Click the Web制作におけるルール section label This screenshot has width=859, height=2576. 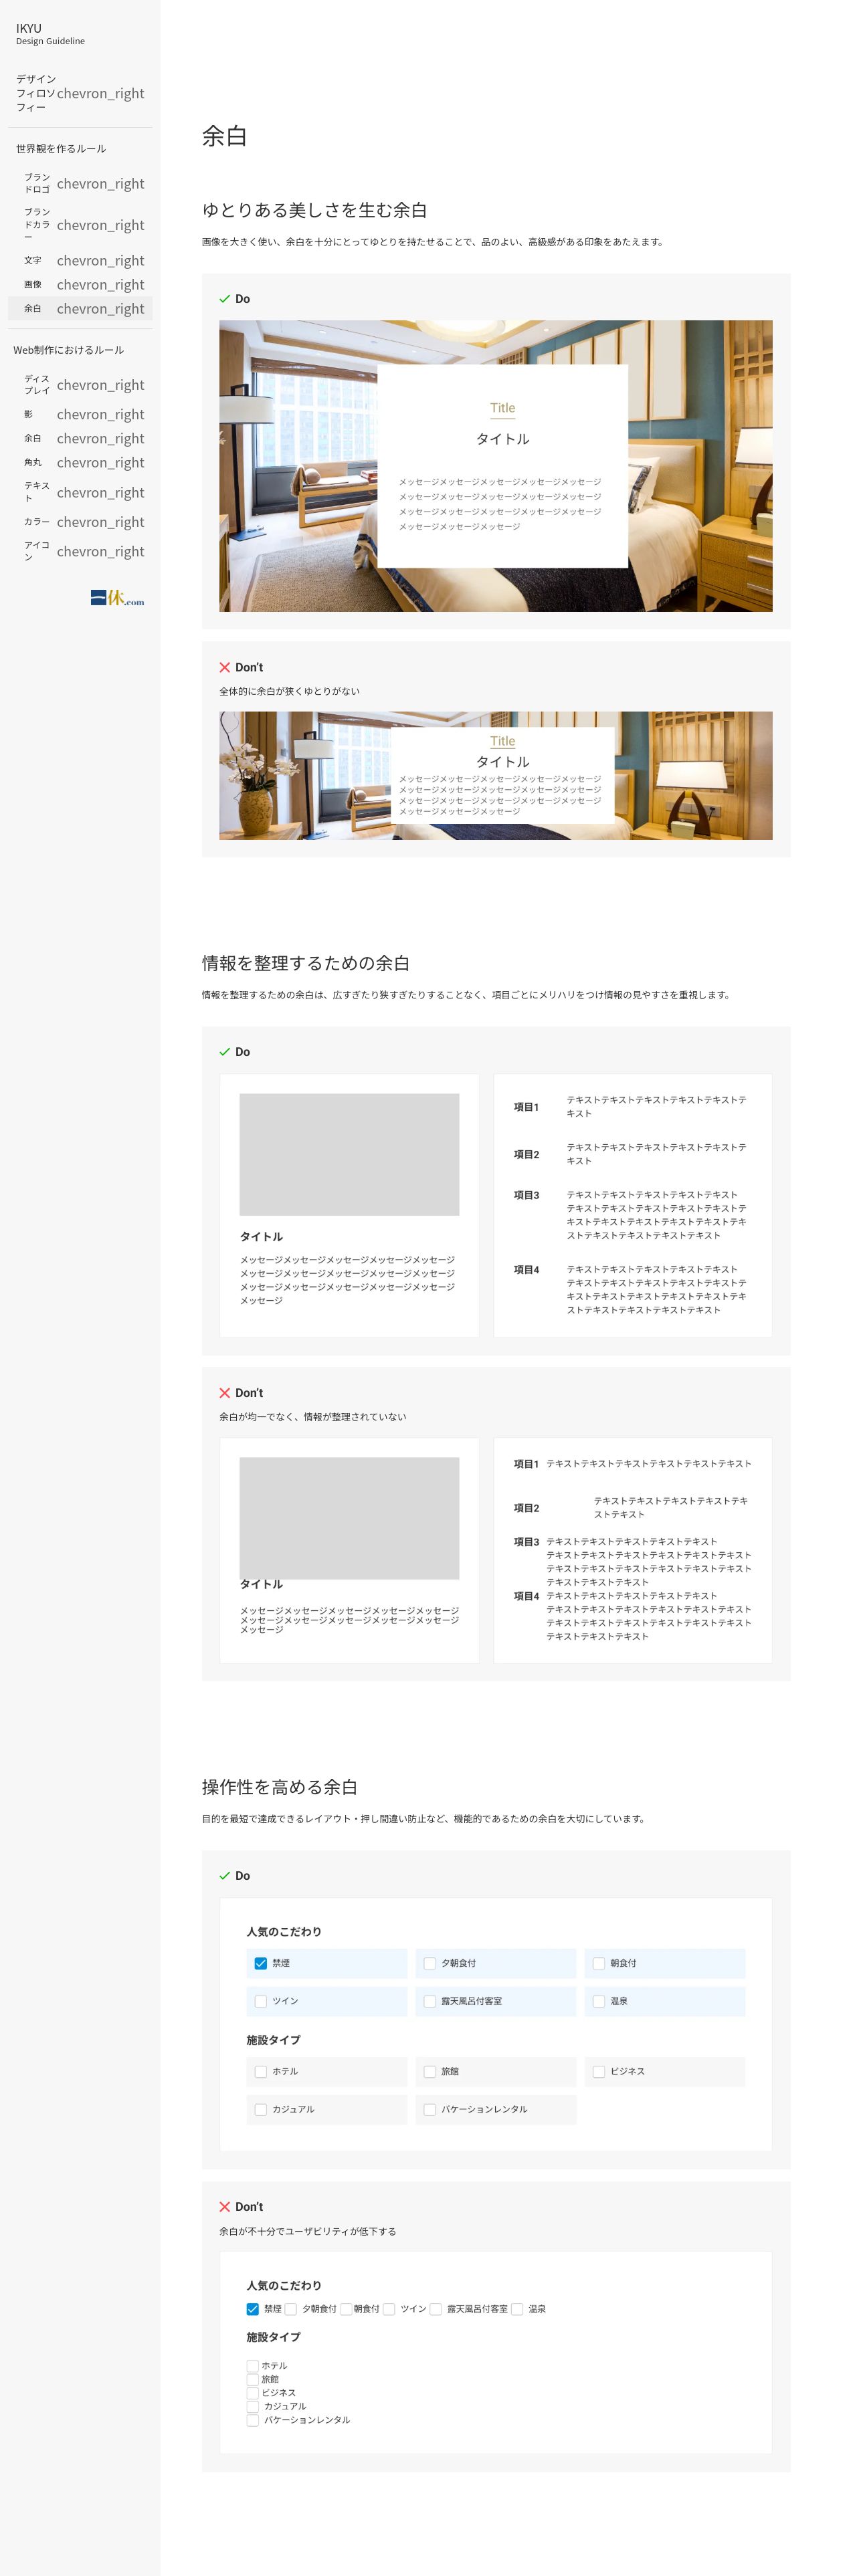tap(69, 350)
